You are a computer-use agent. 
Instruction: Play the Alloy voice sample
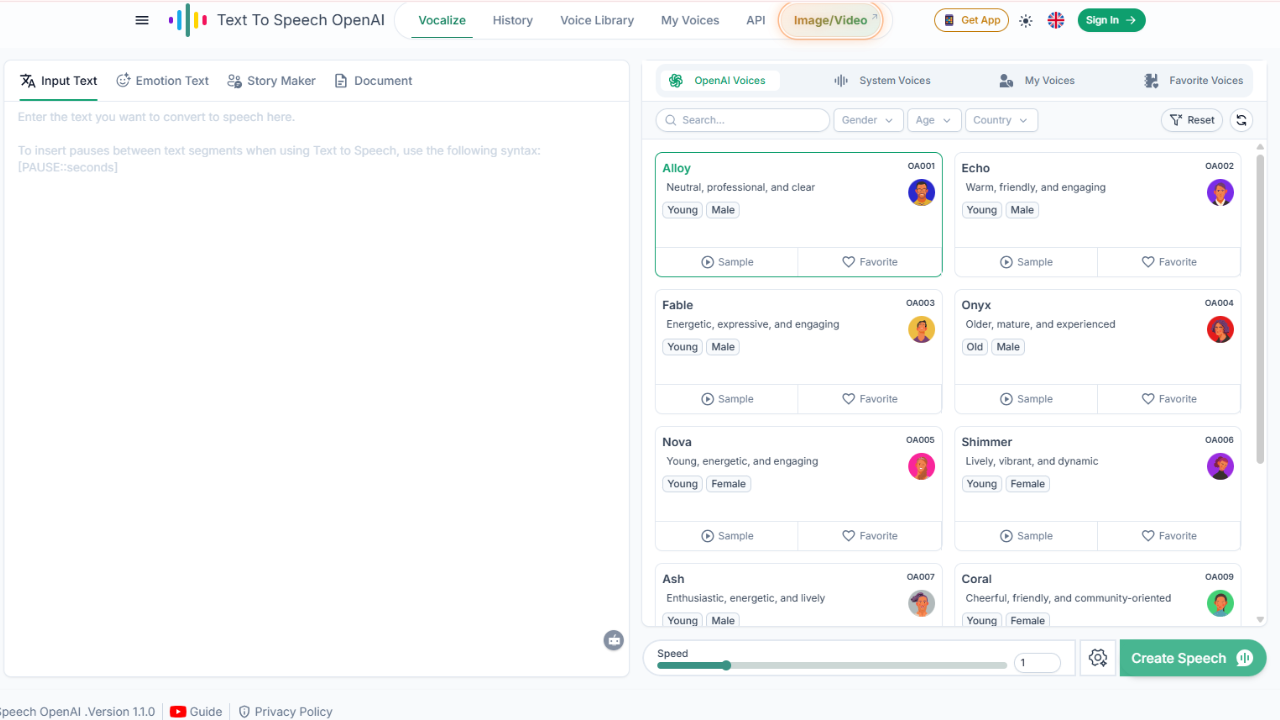[727, 262]
